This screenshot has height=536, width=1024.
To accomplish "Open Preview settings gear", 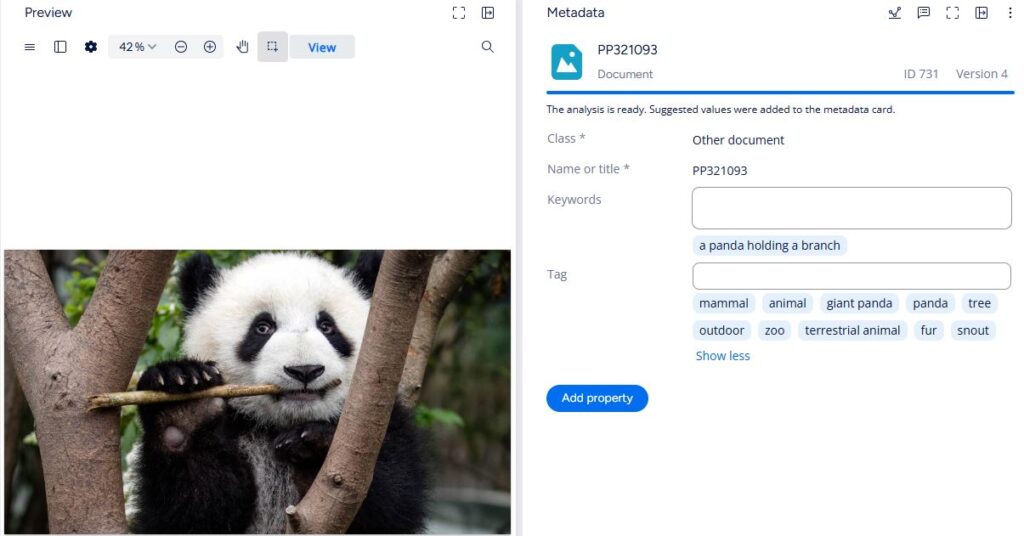I will coord(91,47).
